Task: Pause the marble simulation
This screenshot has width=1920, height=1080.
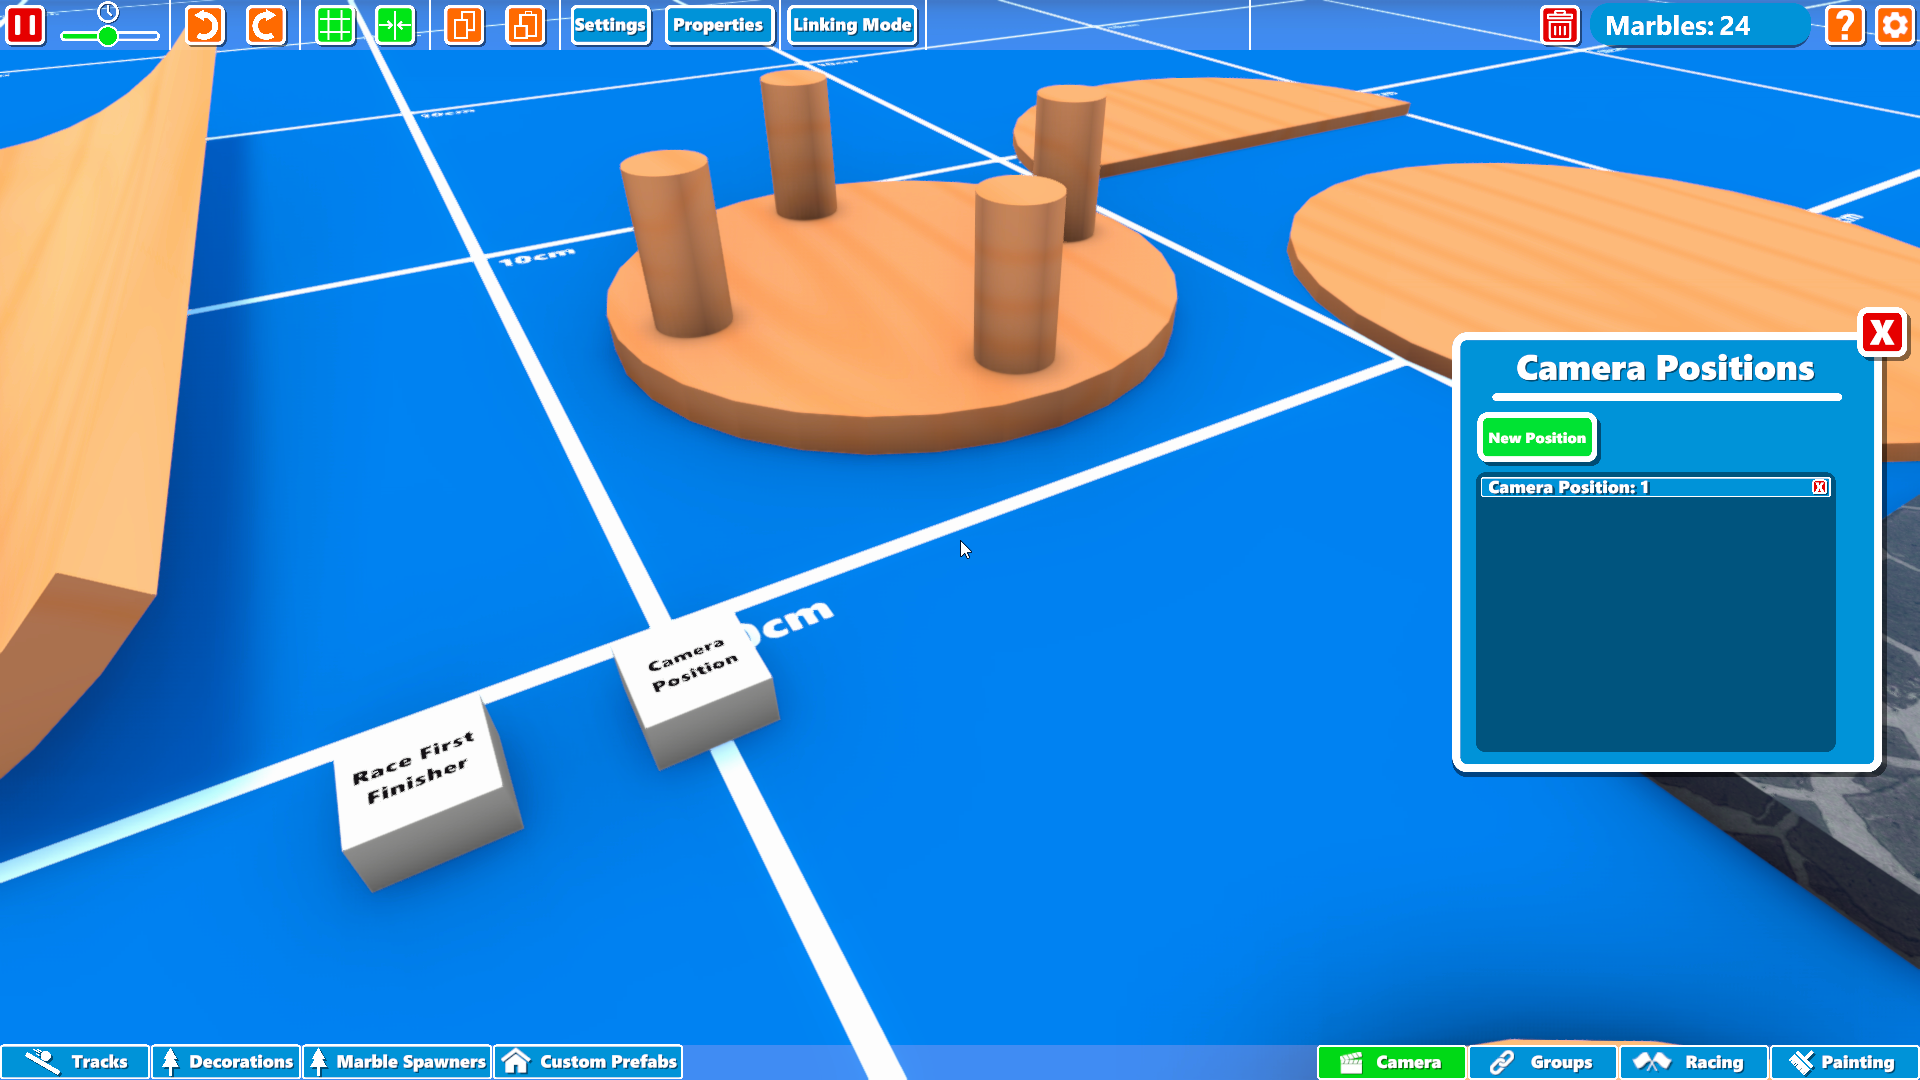Action: point(25,25)
